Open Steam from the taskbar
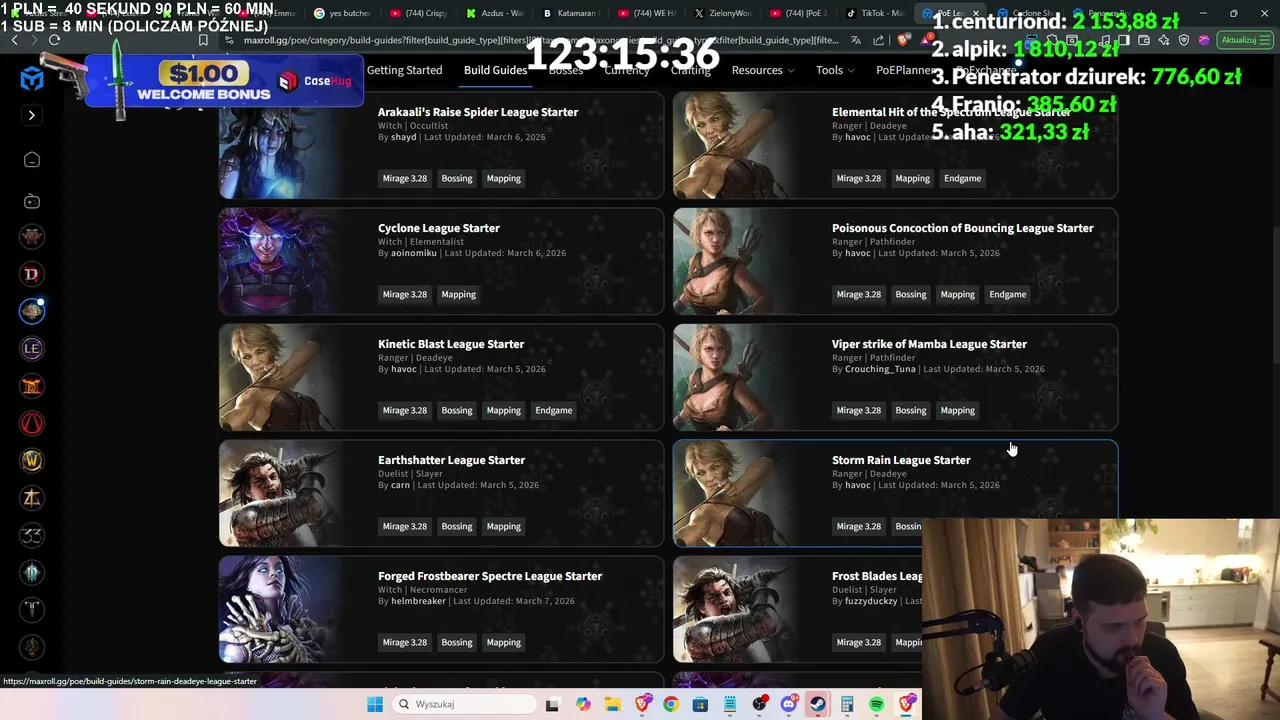Image resolution: width=1280 pixels, height=720 pixels. coord(818,704)
